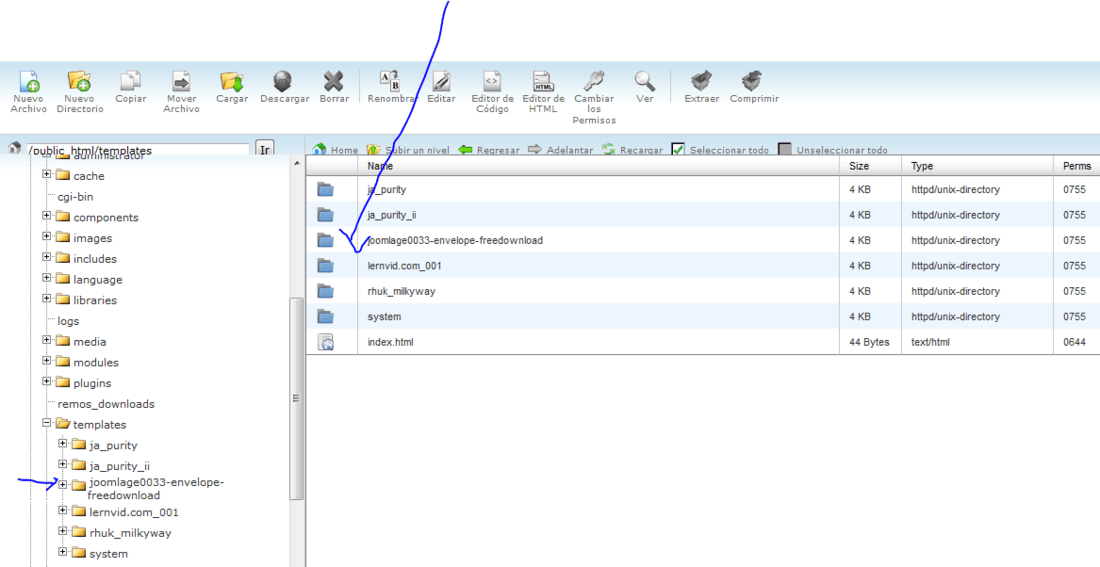Select the system folder in tree
The width and height of the screenshot is (1100, 567).
108,554
